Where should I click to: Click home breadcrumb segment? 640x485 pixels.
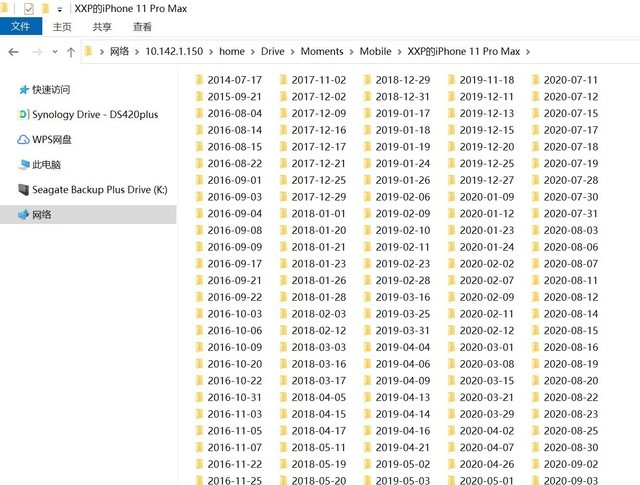point(232,51)
